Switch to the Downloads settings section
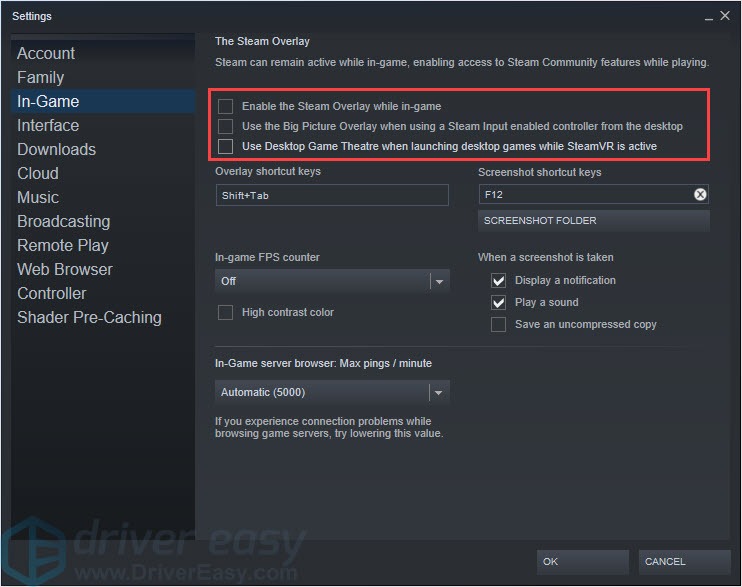Viewport: 742px width, 587px height. tap(56, 150)
